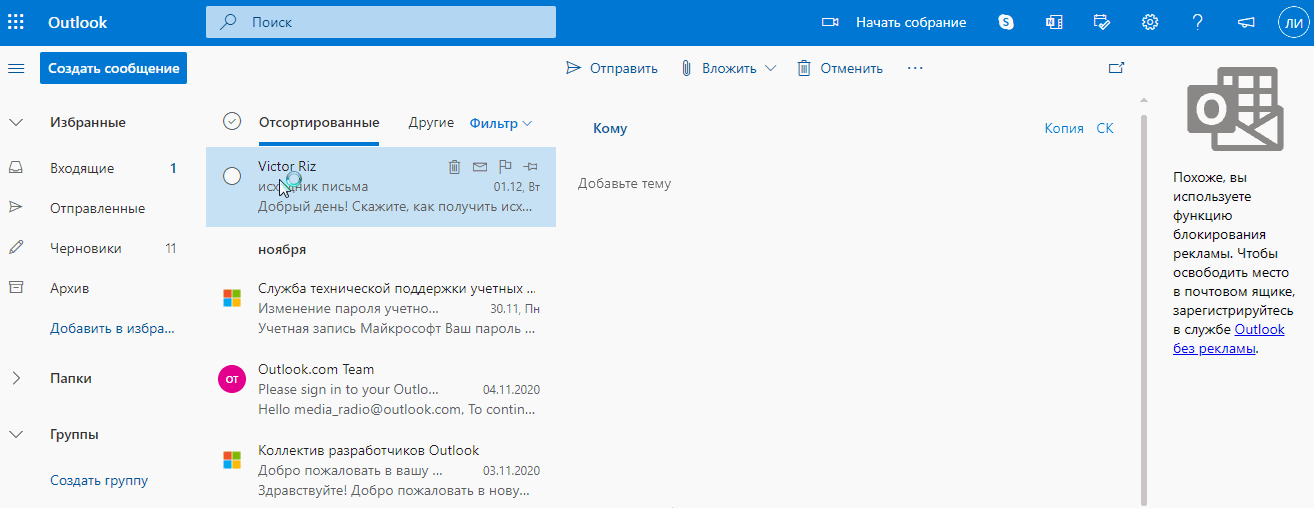Image resolution: width=1314 pixels, height=508 pixels.
Task: Collapse the Группы section
Action: click(16, 434)
